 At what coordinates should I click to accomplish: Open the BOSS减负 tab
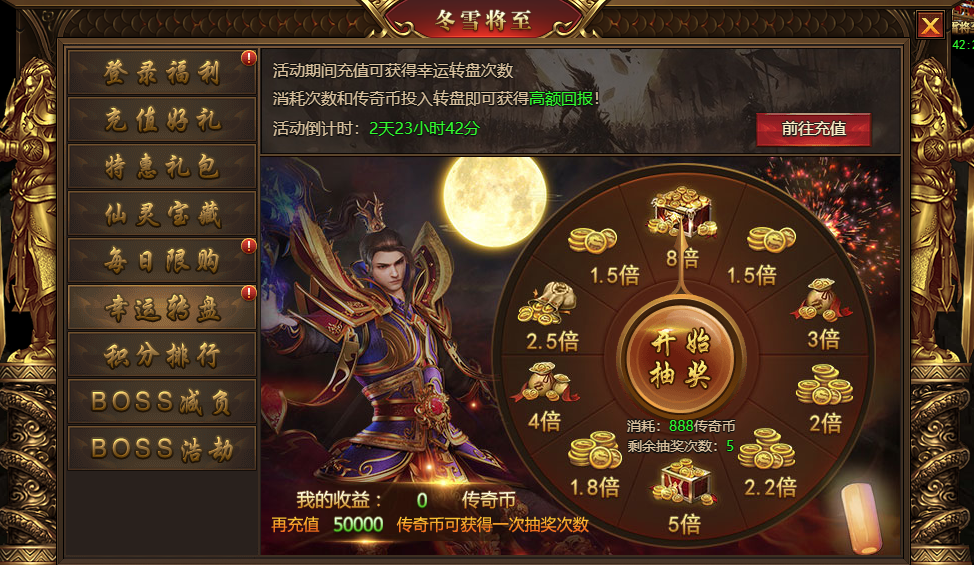click(162, 402)
